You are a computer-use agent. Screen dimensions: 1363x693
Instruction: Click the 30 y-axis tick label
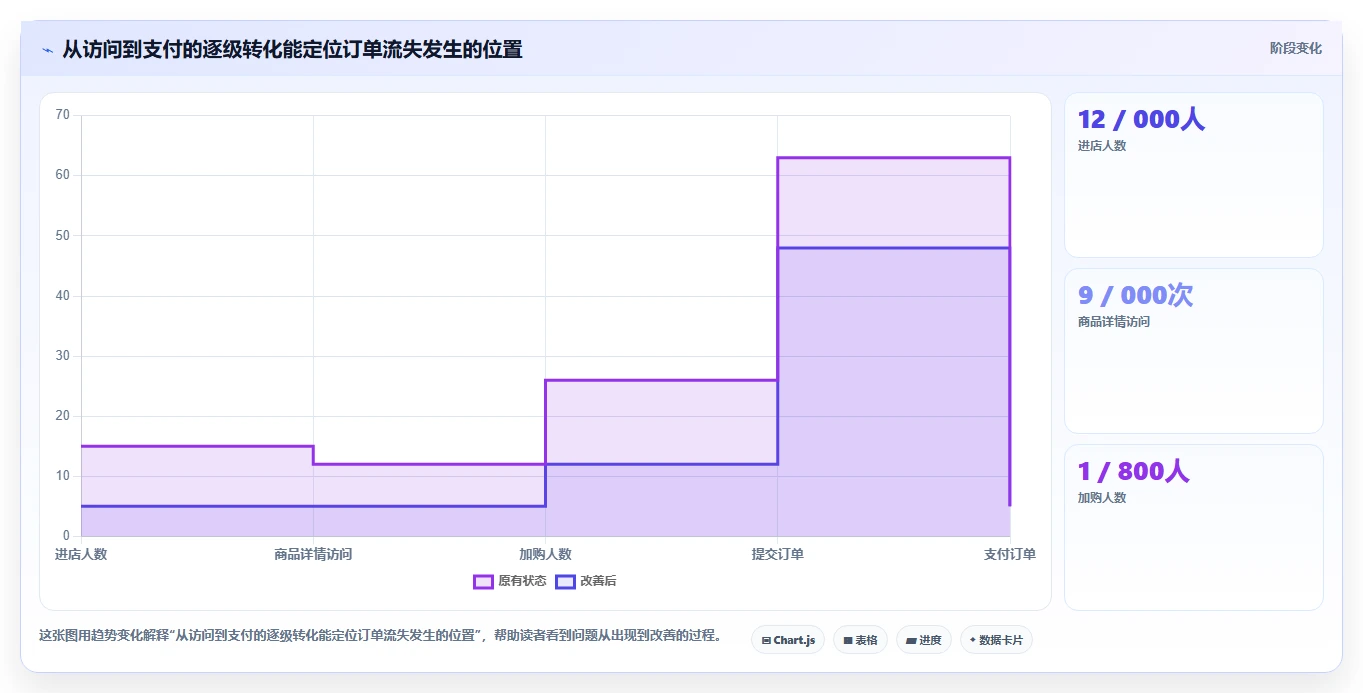coord(62,356)
